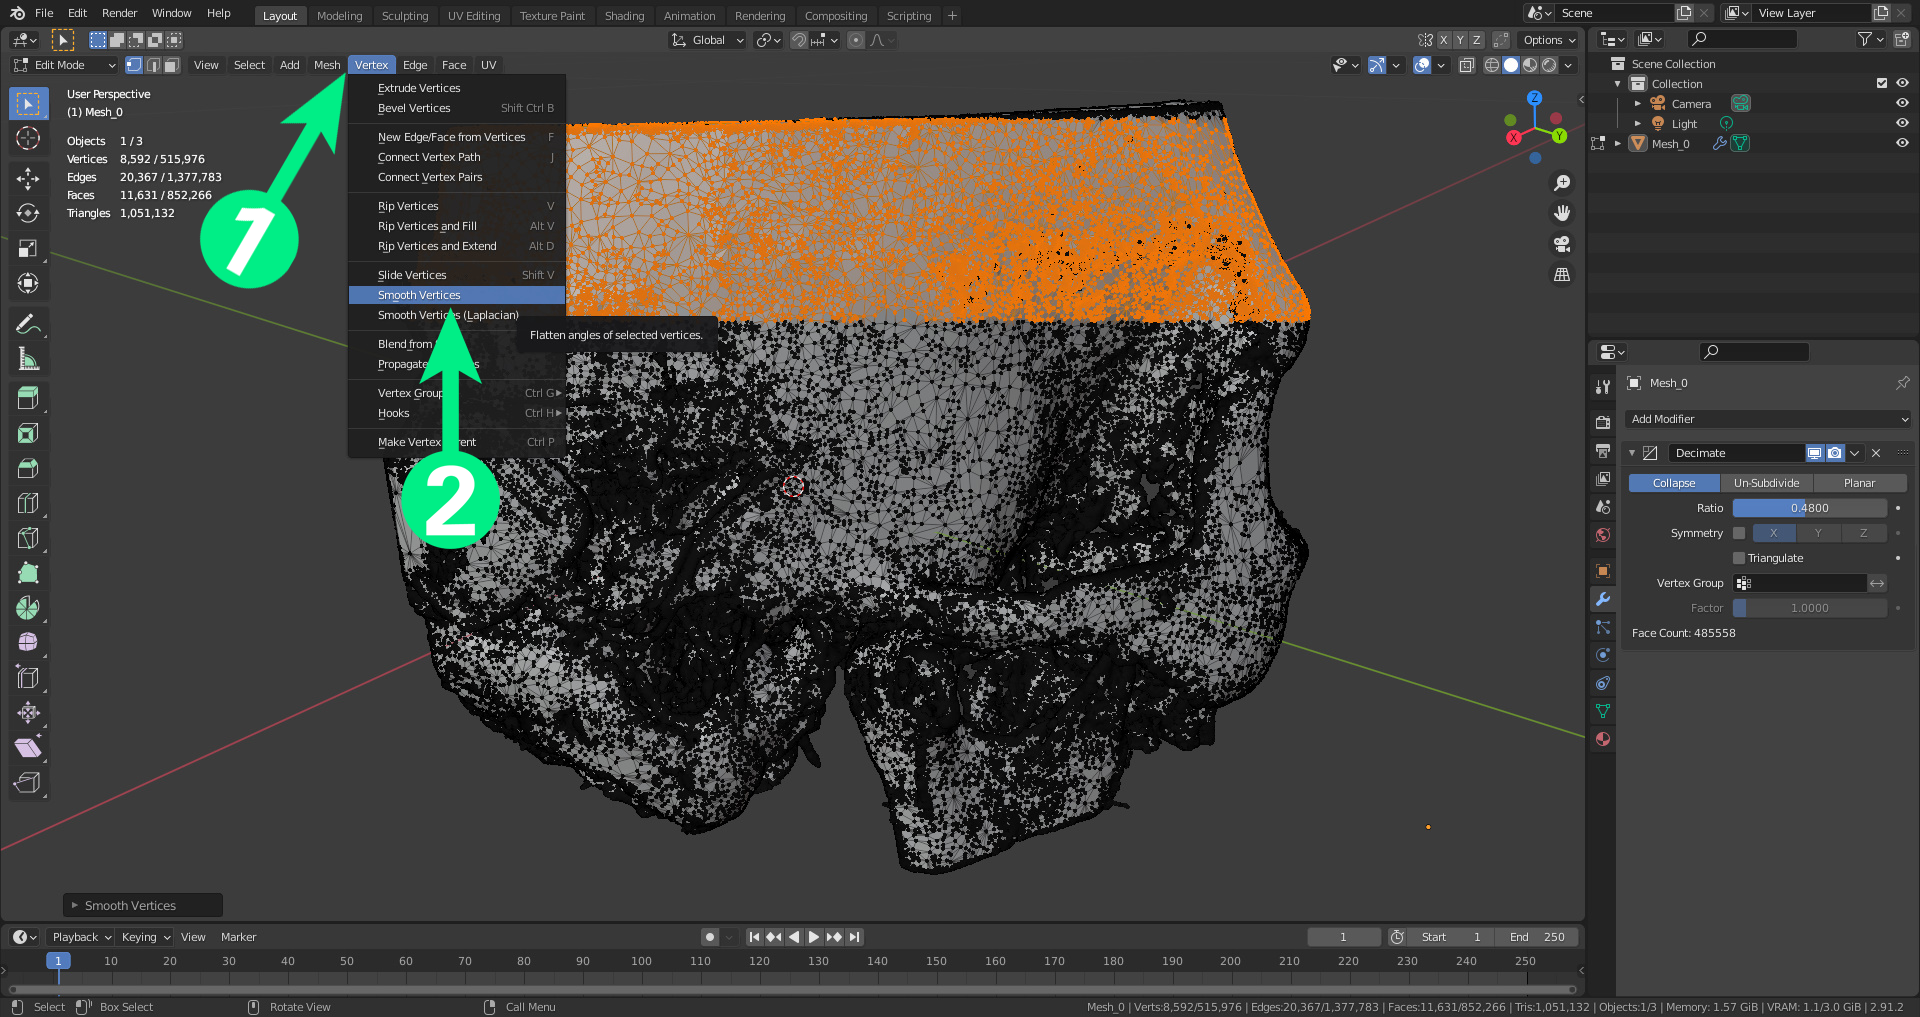Select the 3D Cursor tool

[28, 138]
